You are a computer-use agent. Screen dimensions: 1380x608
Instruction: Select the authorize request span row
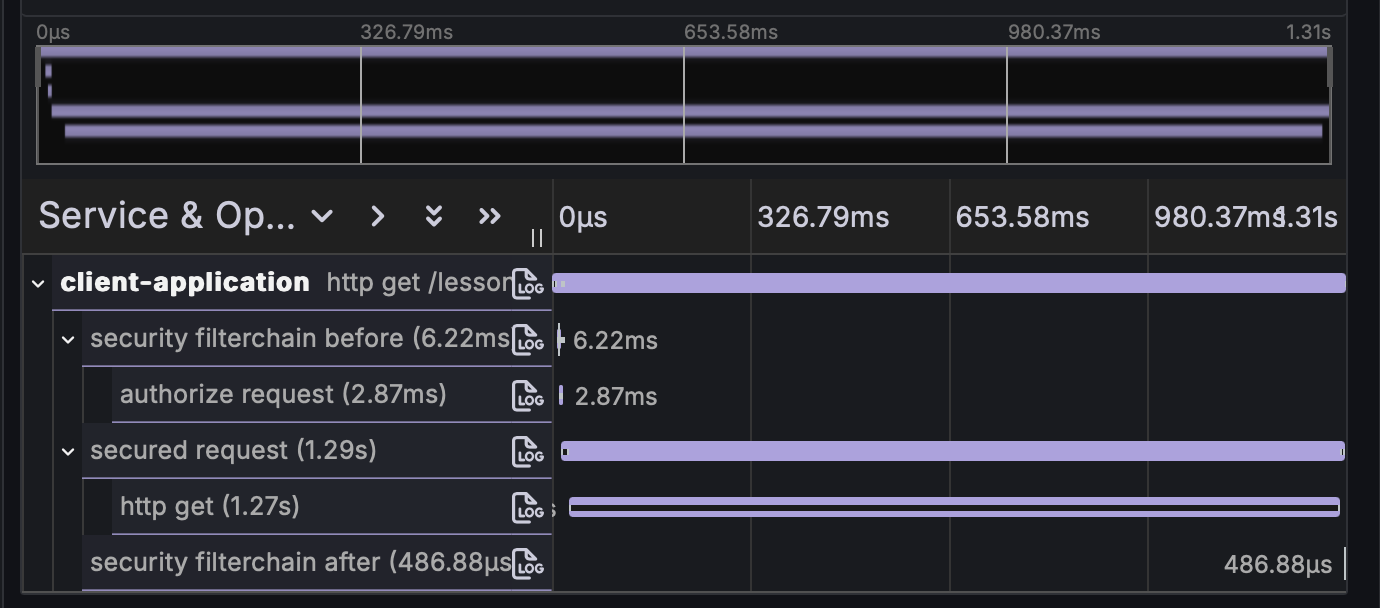pos(280,395)
